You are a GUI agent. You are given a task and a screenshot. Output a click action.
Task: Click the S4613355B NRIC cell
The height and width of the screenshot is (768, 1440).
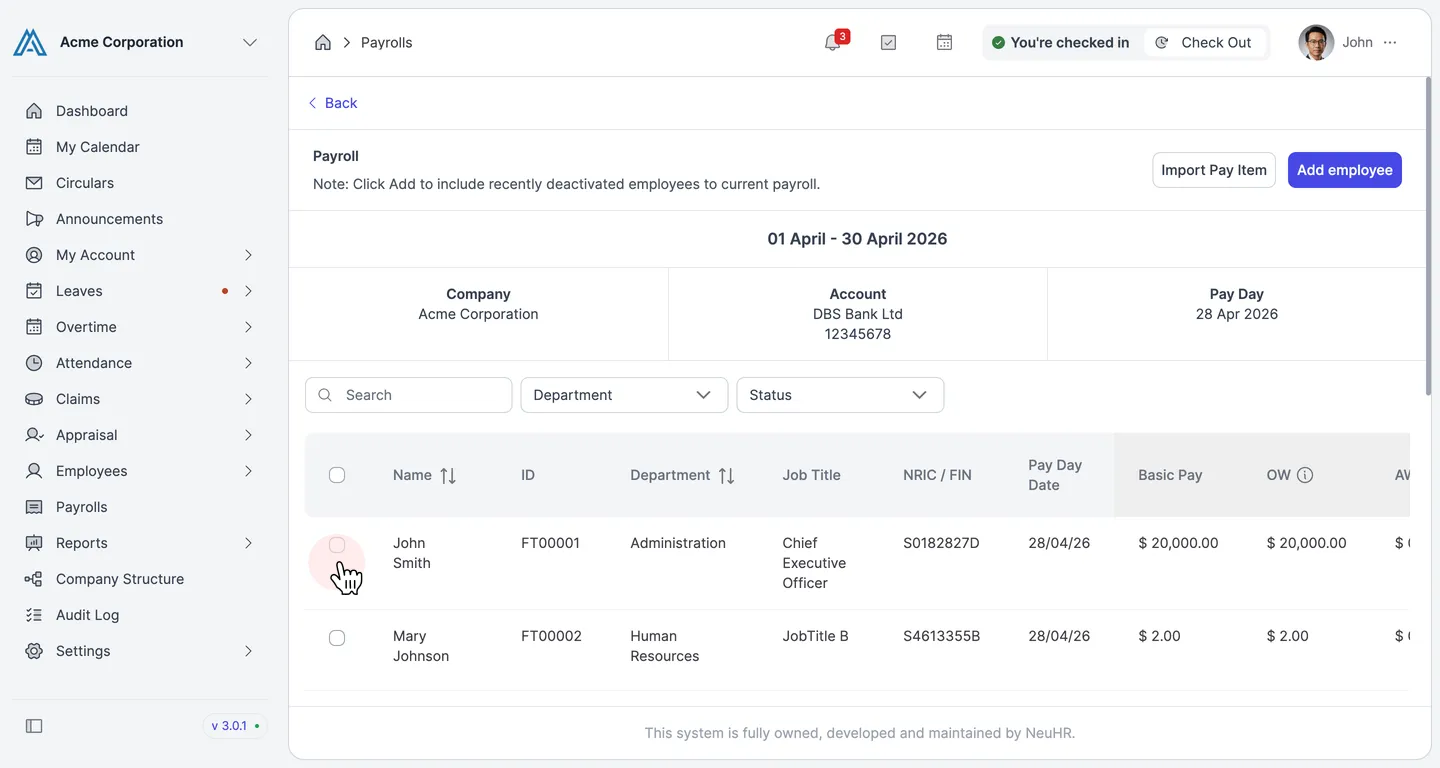point(942,636)
